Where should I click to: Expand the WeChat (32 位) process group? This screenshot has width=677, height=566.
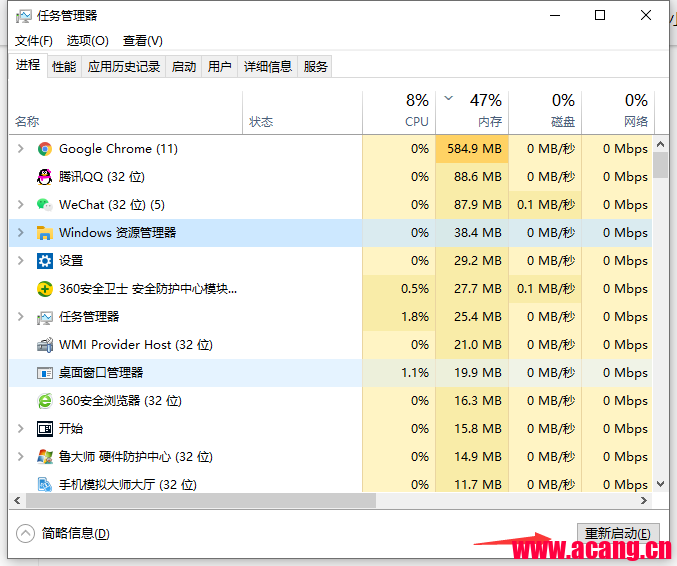pos(20,205)
